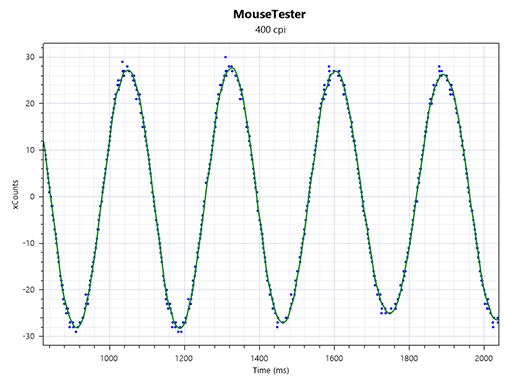Click the 1400 tick label on time axis
The height and width of the screenshot is (384, 512).
coord(259,358)
